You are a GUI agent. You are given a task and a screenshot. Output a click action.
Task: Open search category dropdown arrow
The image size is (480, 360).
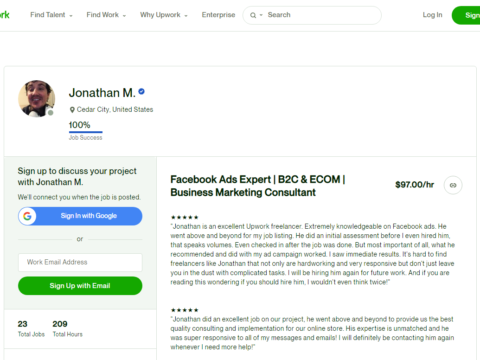[x=261, y=15]
